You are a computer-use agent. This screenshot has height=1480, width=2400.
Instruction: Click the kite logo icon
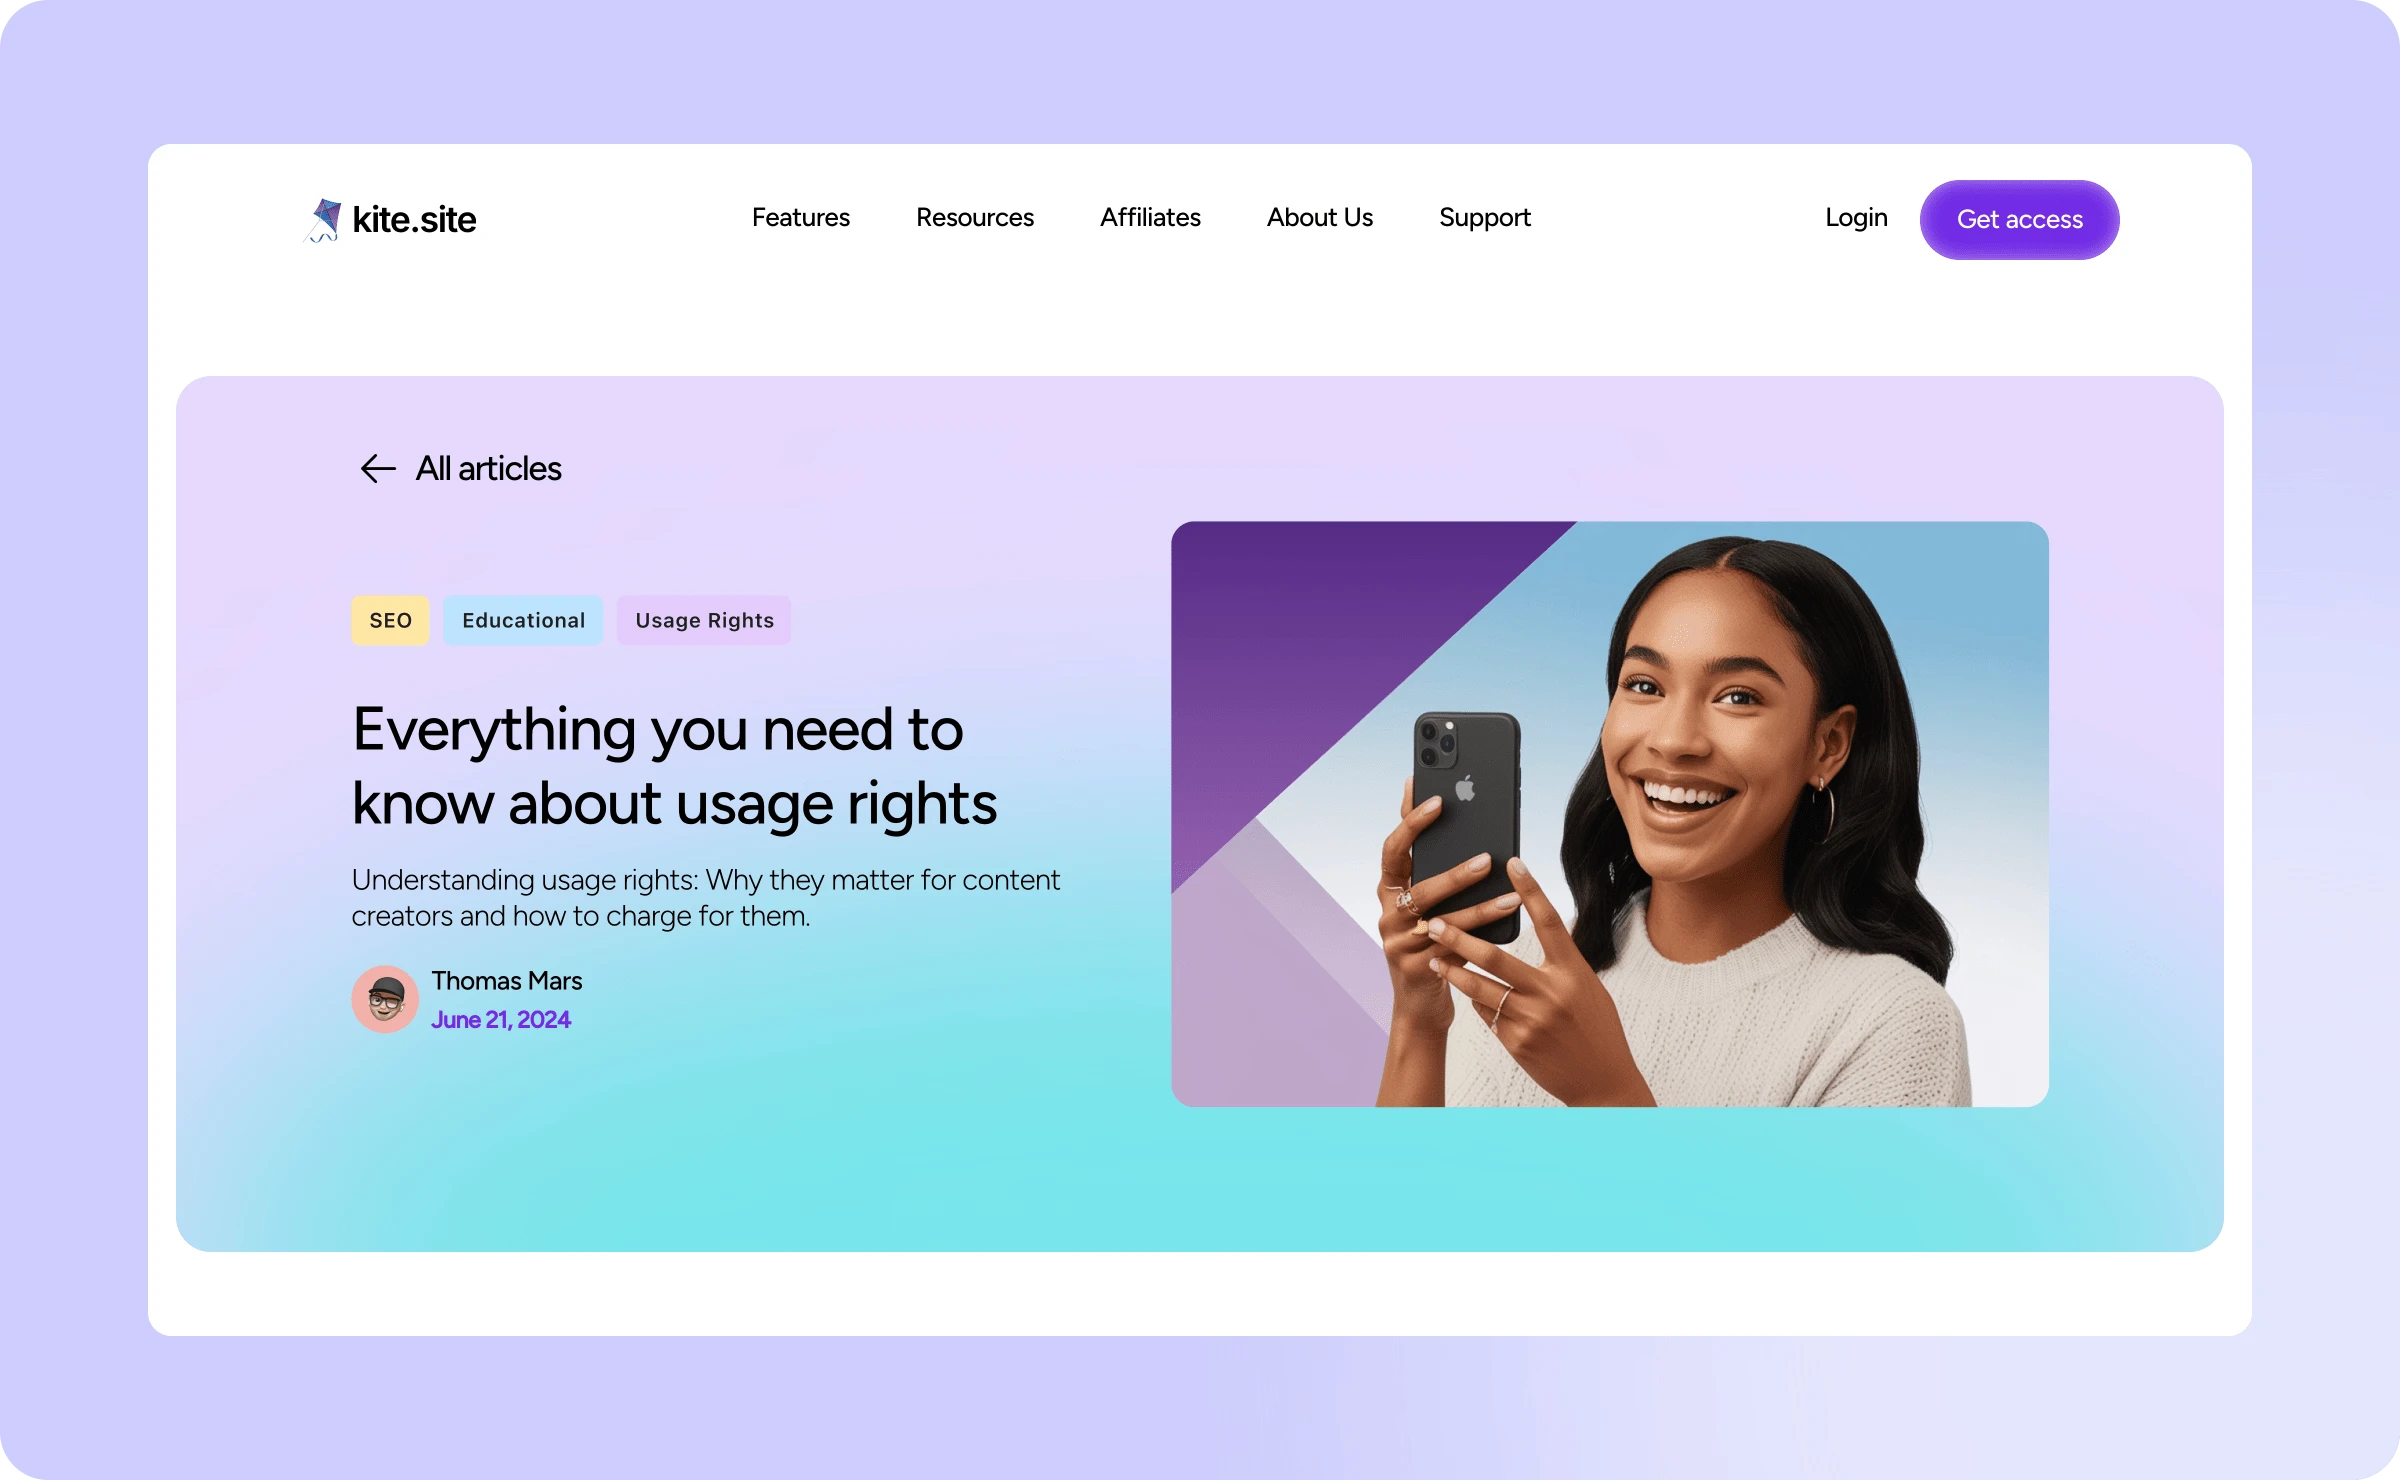pos(323,220)
